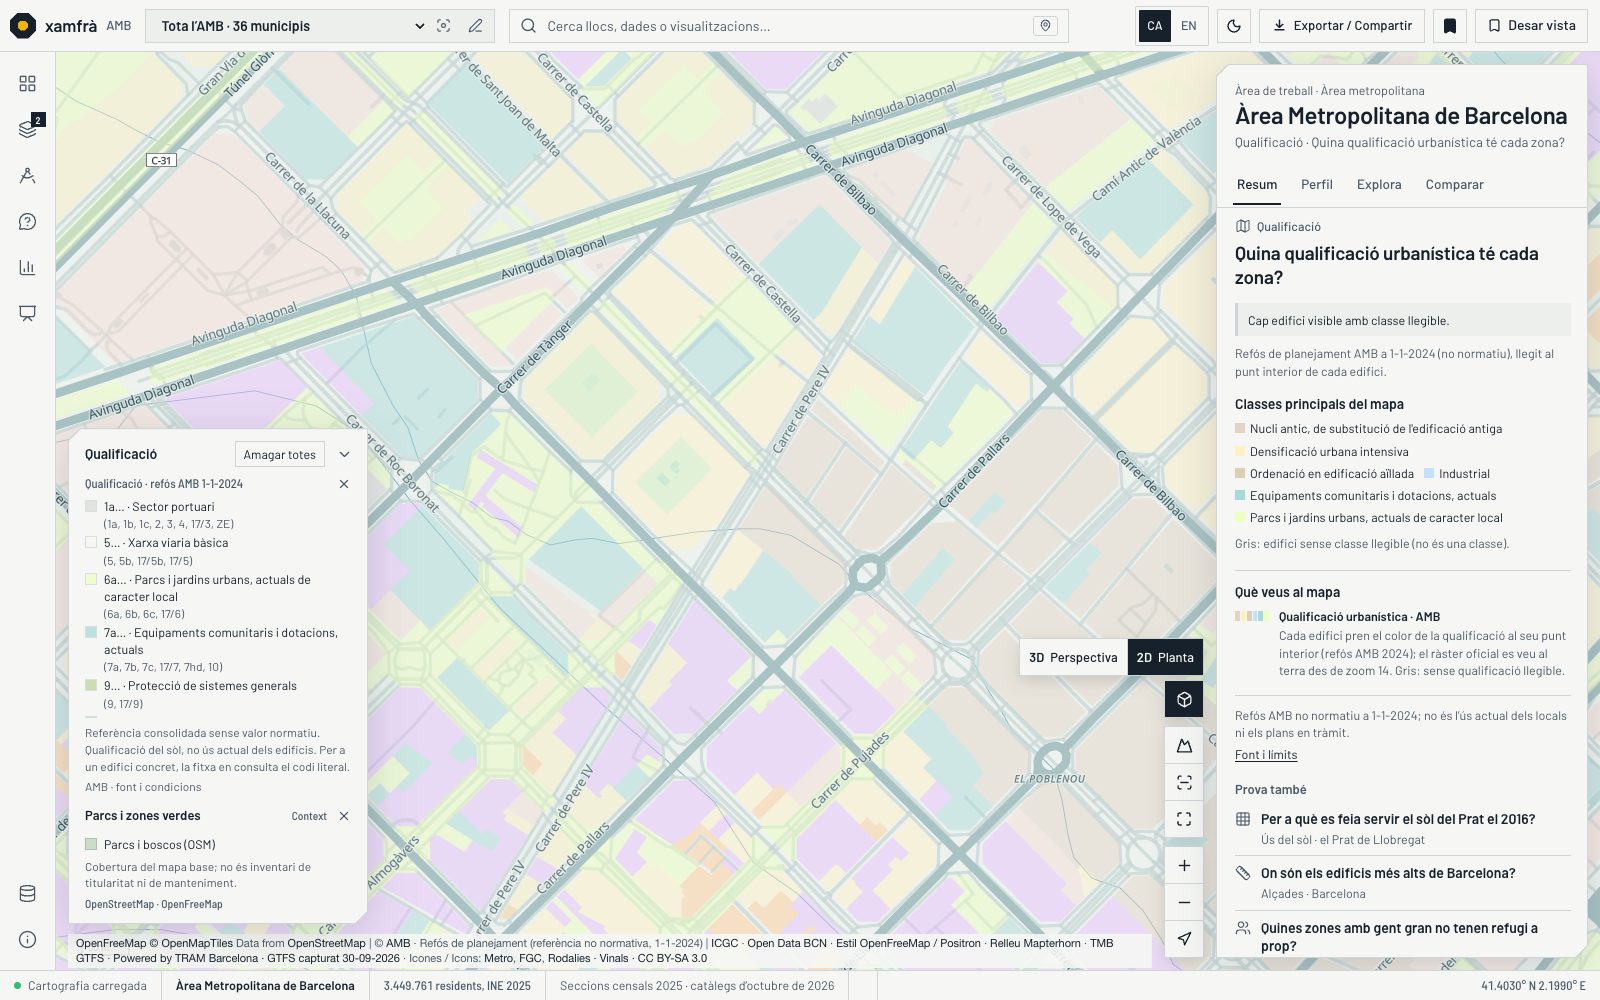Switch to 3D Perspectiva view
Screen dimensions: 1600x1000
[x=1073, y=657]
